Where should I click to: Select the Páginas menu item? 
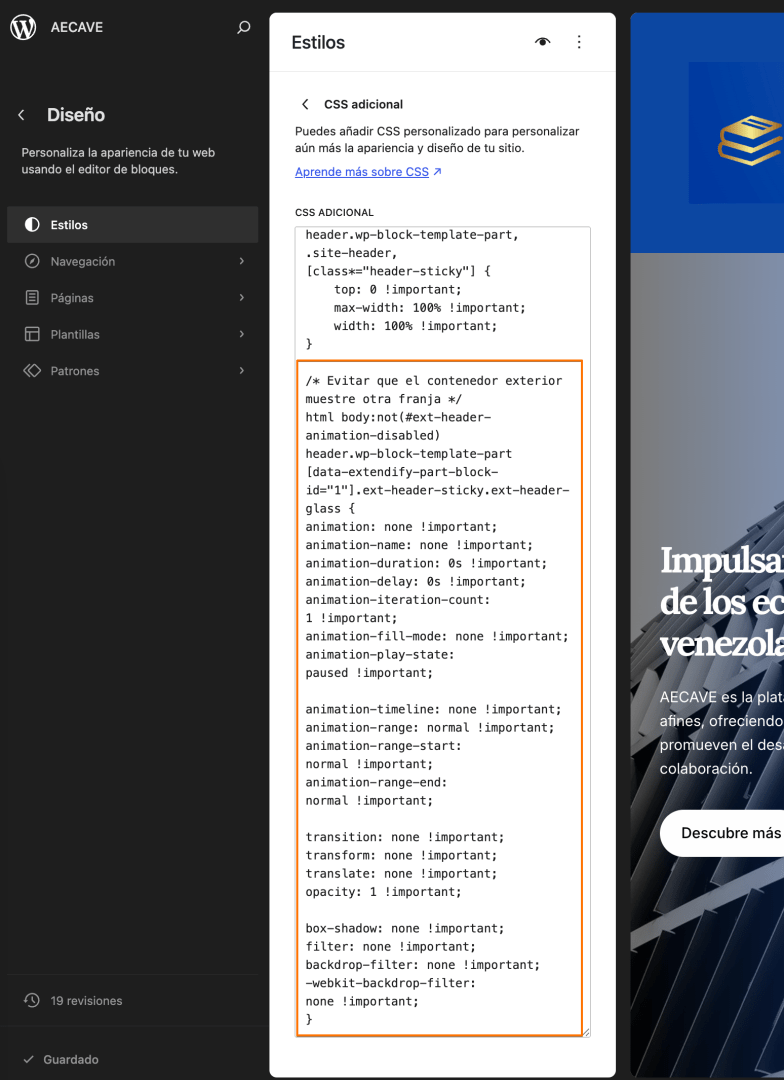coord(132,298)
